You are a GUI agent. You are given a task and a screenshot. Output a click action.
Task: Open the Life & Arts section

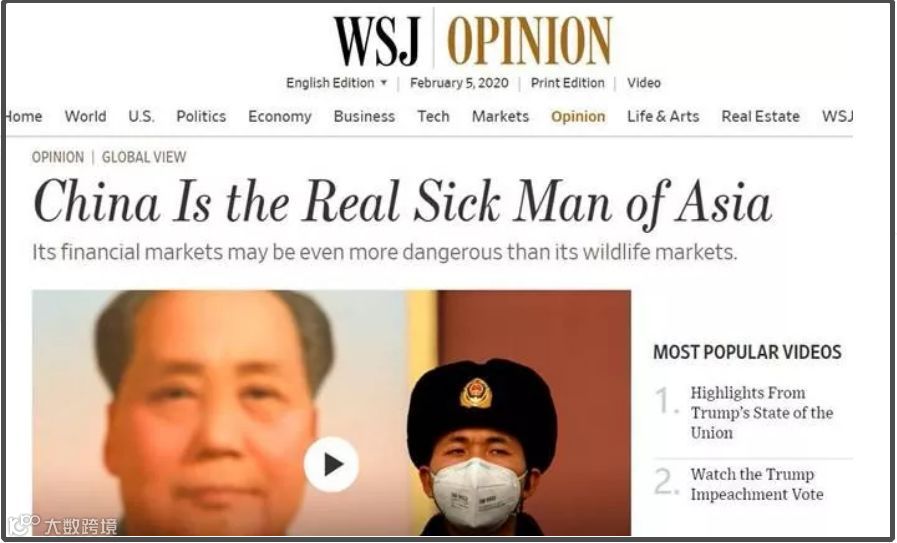663,116
